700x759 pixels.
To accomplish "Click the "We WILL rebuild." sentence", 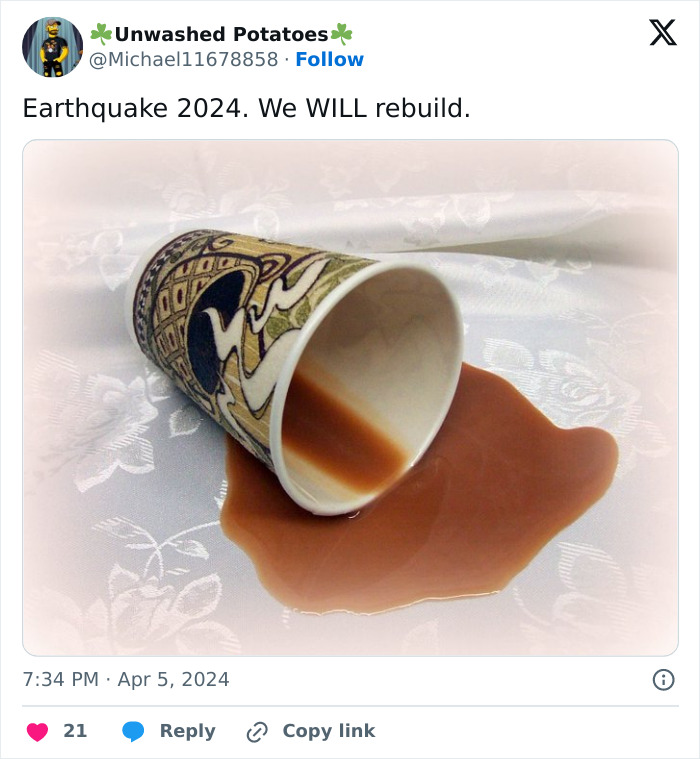I will (x=364, y=108).
